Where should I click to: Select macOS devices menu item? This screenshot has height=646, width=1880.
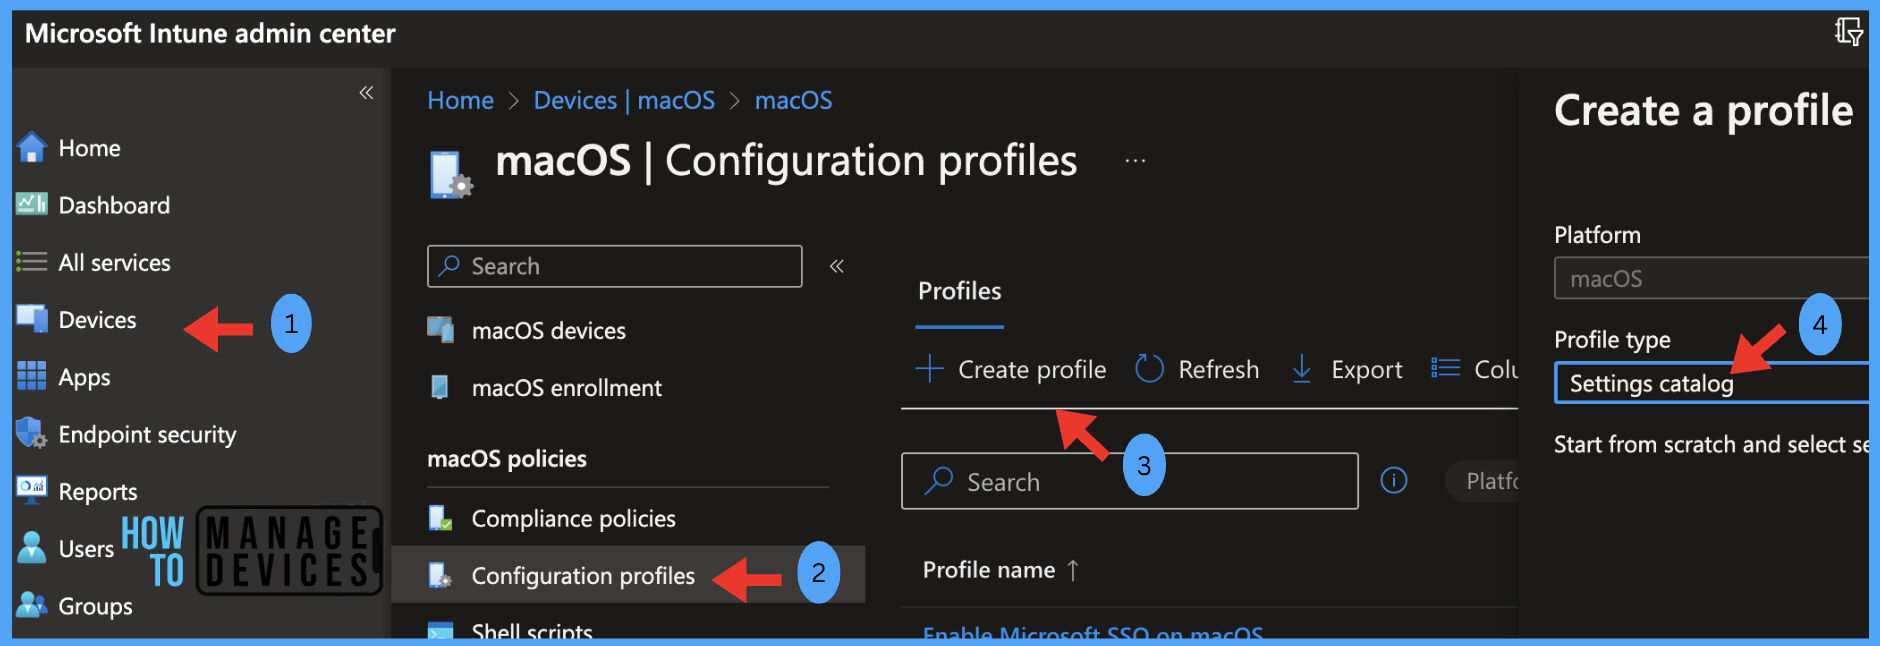pyautogui.click(x=549, y=330)
